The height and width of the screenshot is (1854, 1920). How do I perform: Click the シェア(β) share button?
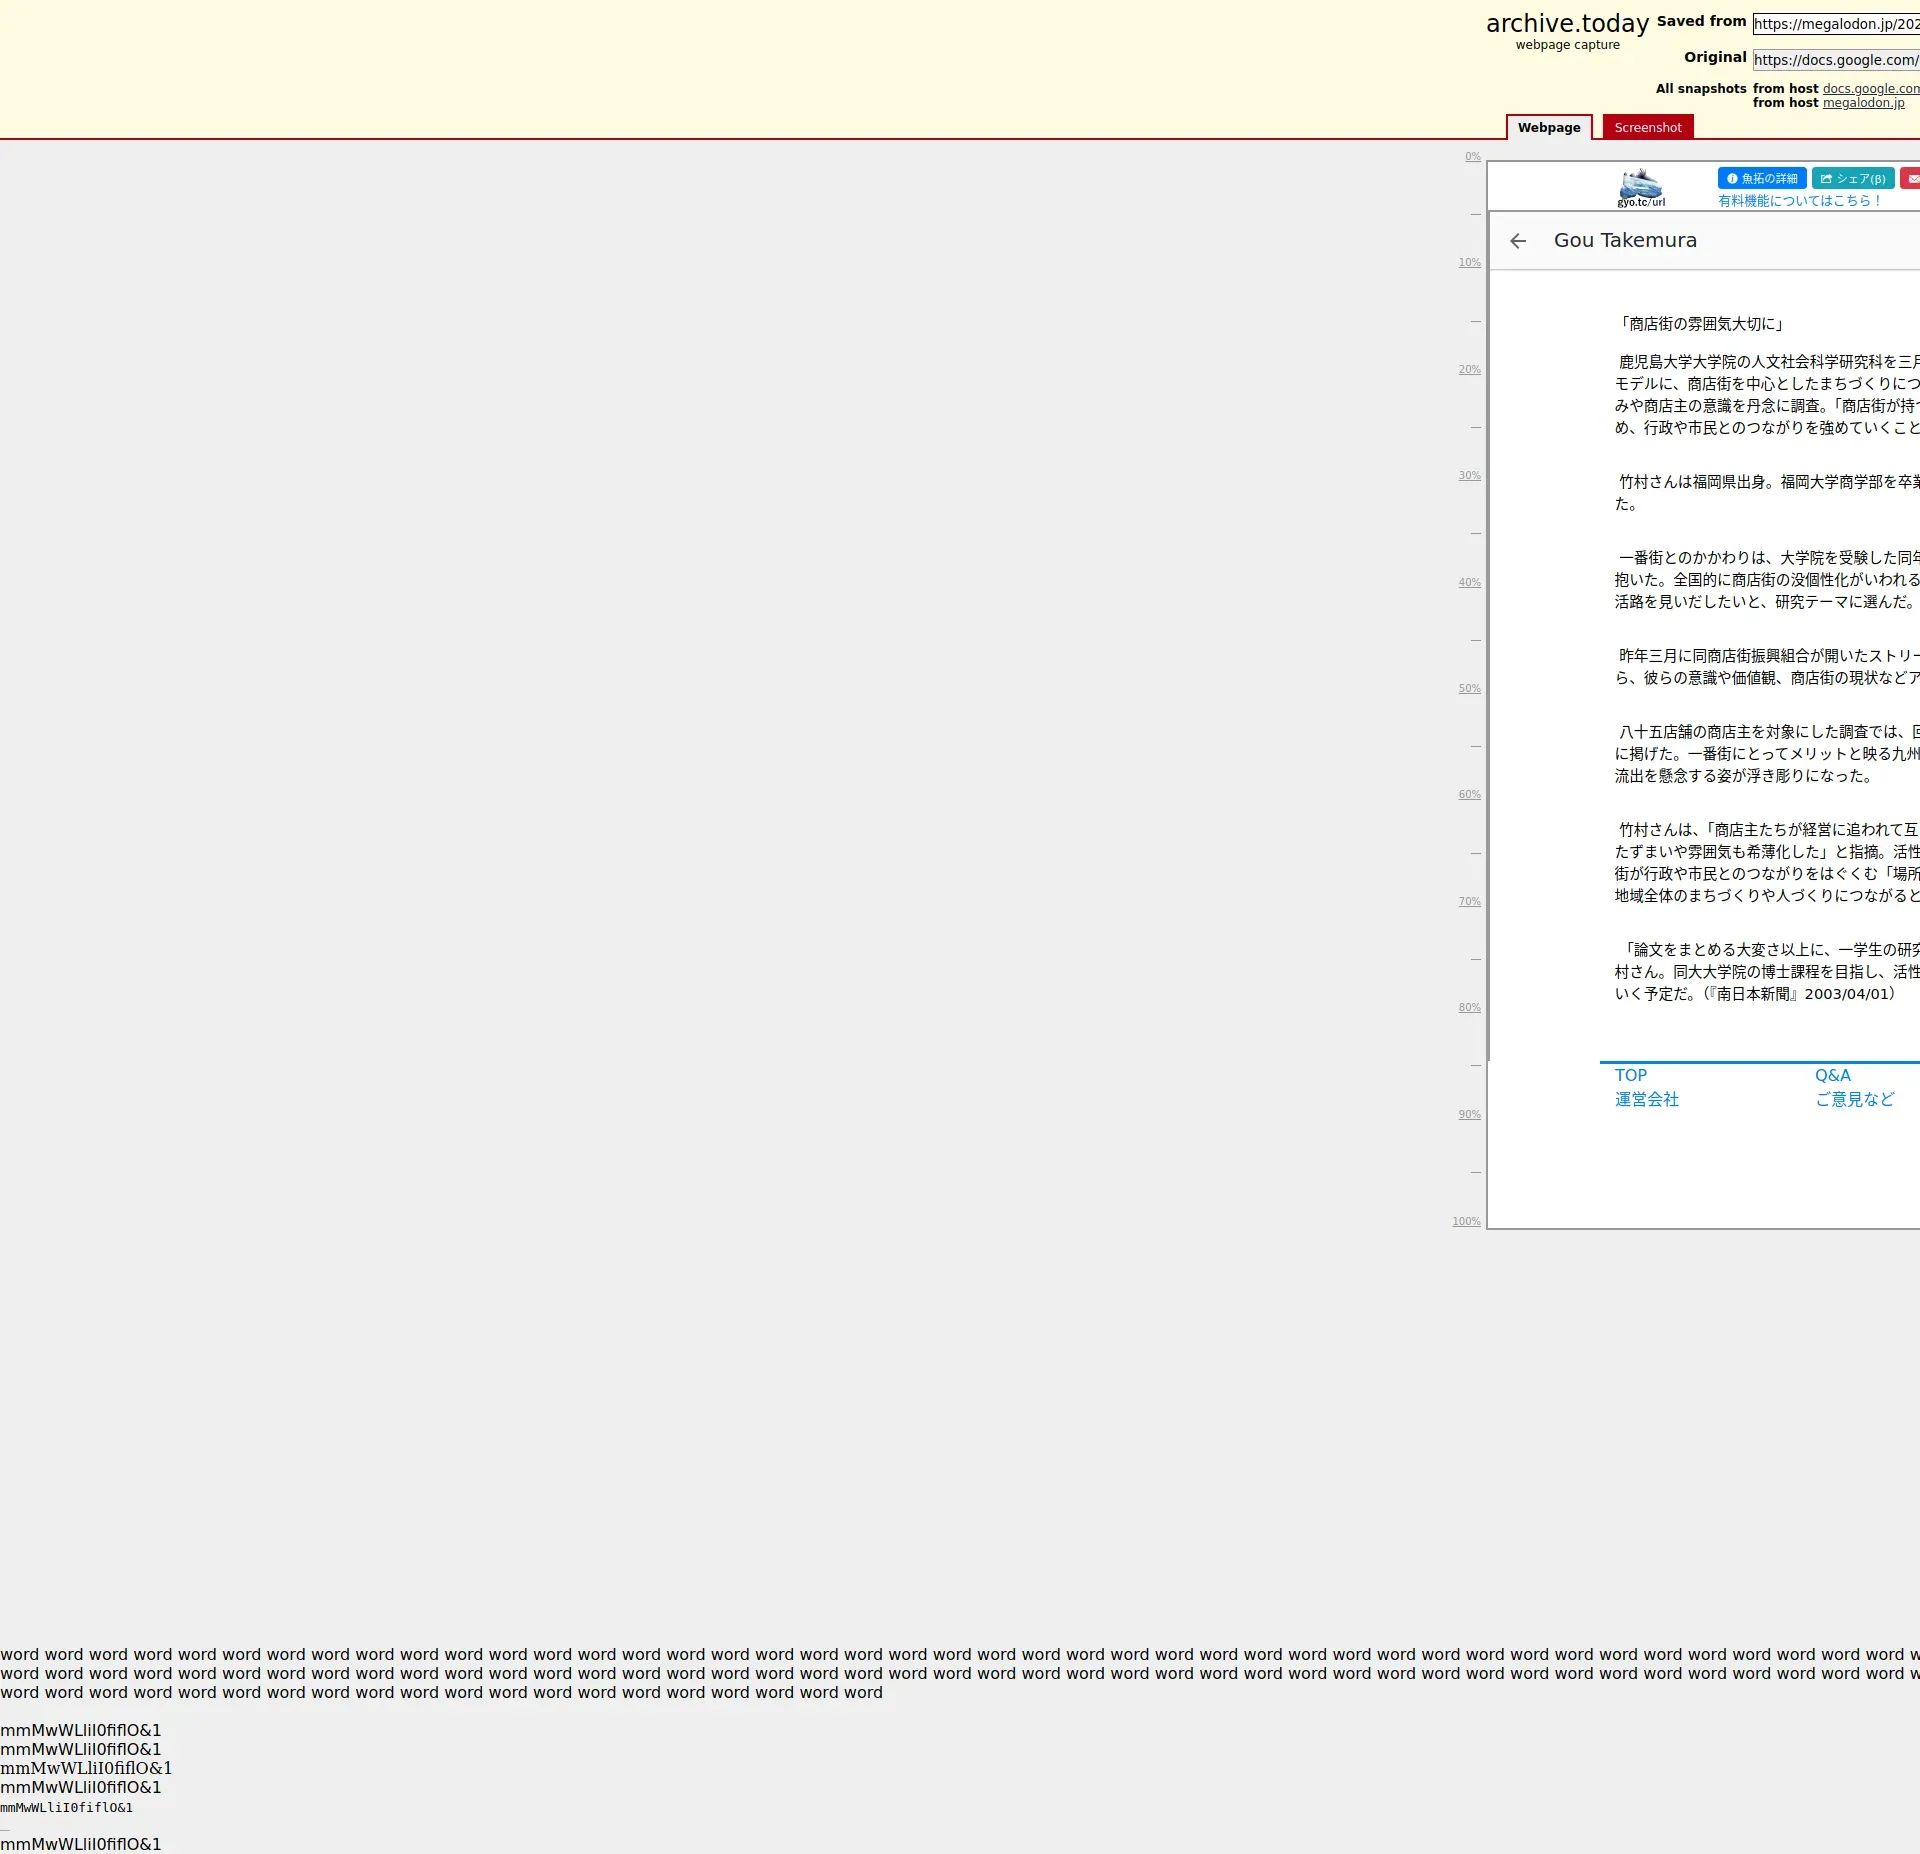pyautogui.click(x=1852, y=178)
